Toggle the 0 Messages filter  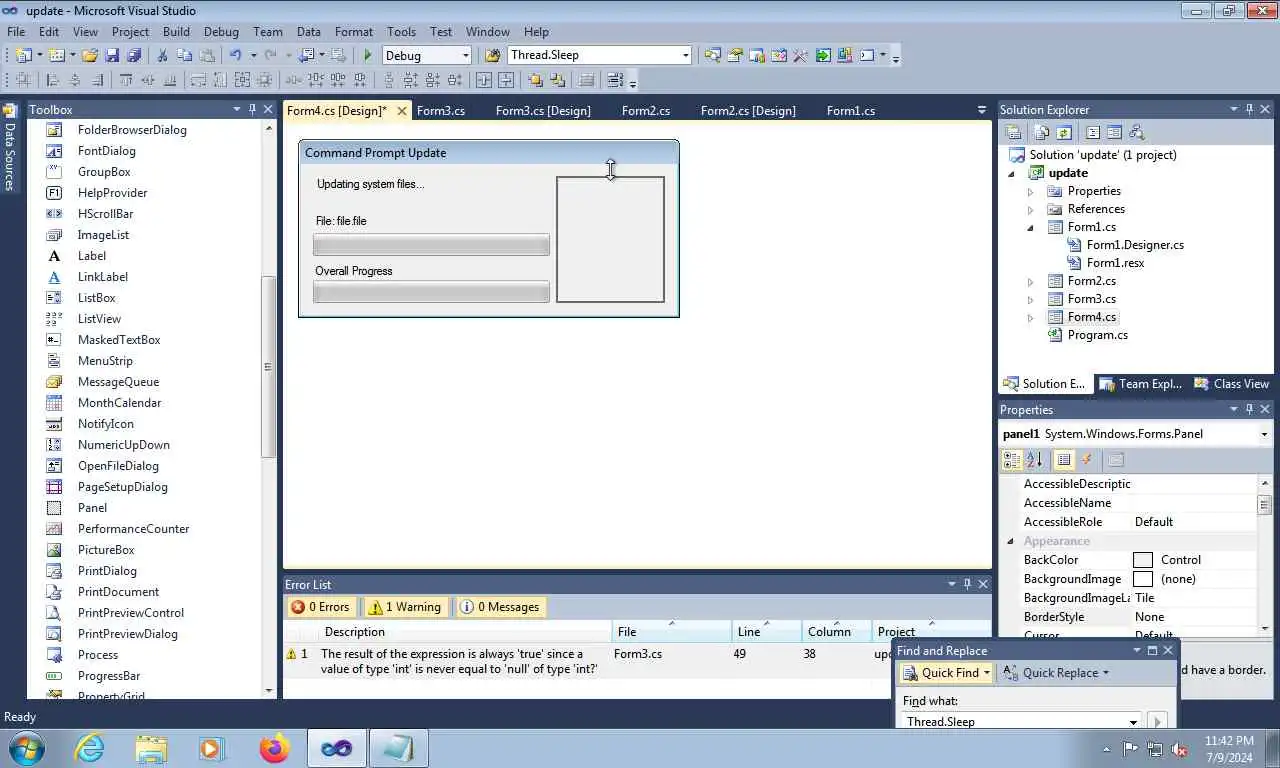(x=500, y=607)
